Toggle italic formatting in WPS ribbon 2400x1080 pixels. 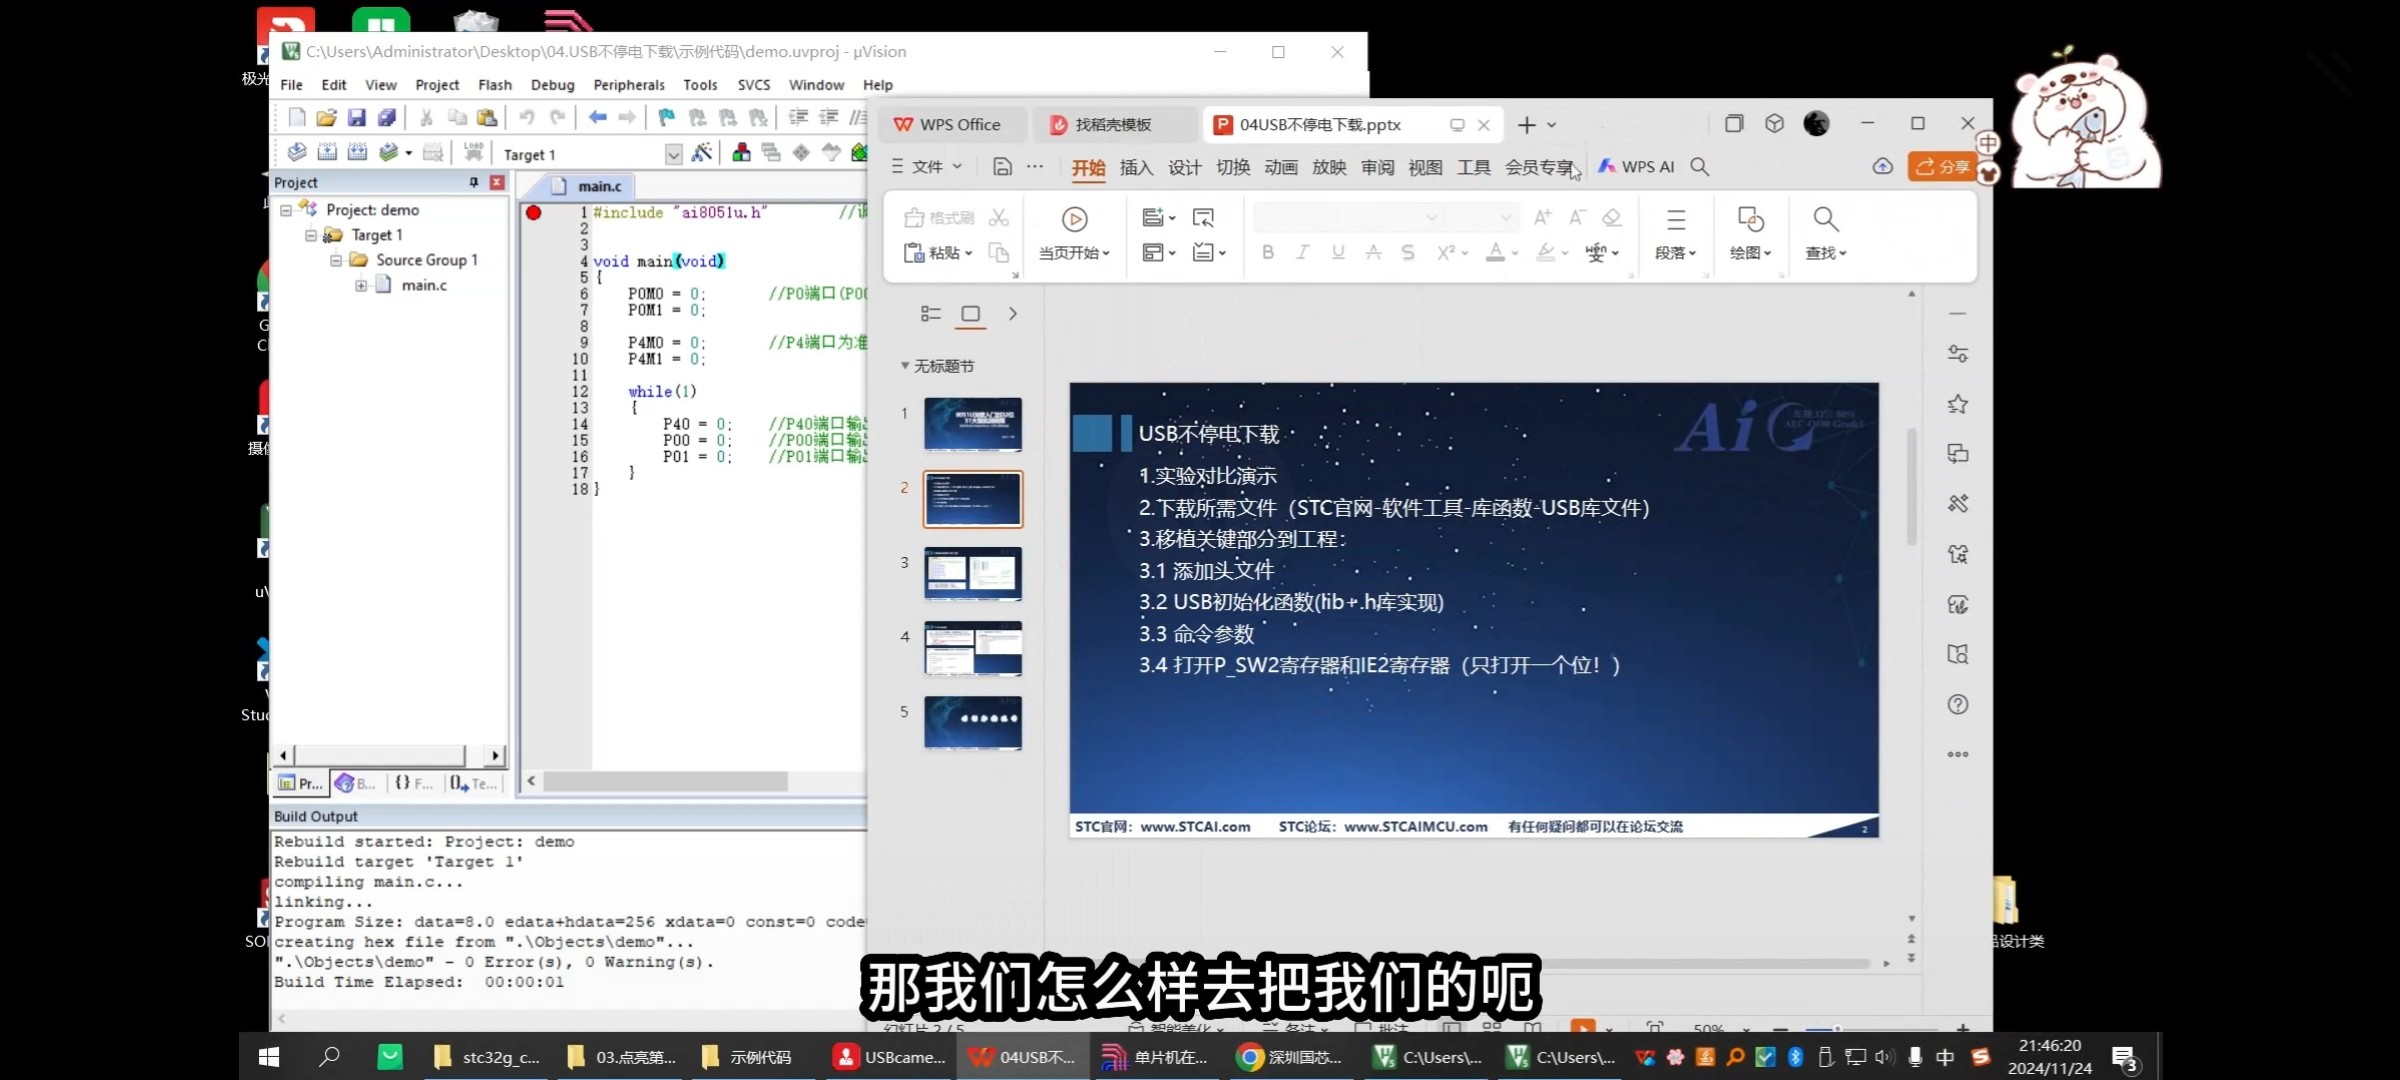pos(1302,253)
